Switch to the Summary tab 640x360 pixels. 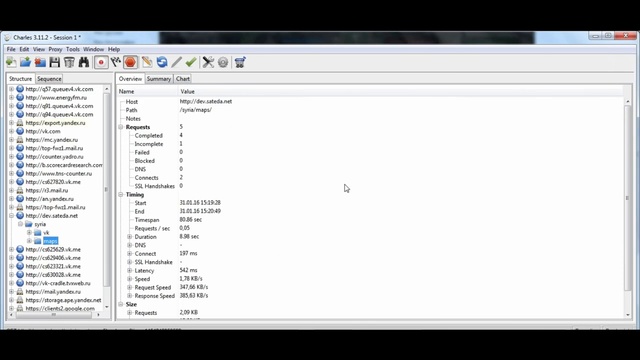[x=158, y=79]
